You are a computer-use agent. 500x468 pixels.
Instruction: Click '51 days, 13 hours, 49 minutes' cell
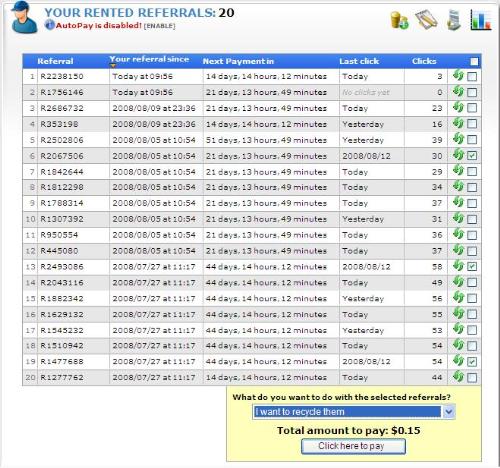pos(266,140)
